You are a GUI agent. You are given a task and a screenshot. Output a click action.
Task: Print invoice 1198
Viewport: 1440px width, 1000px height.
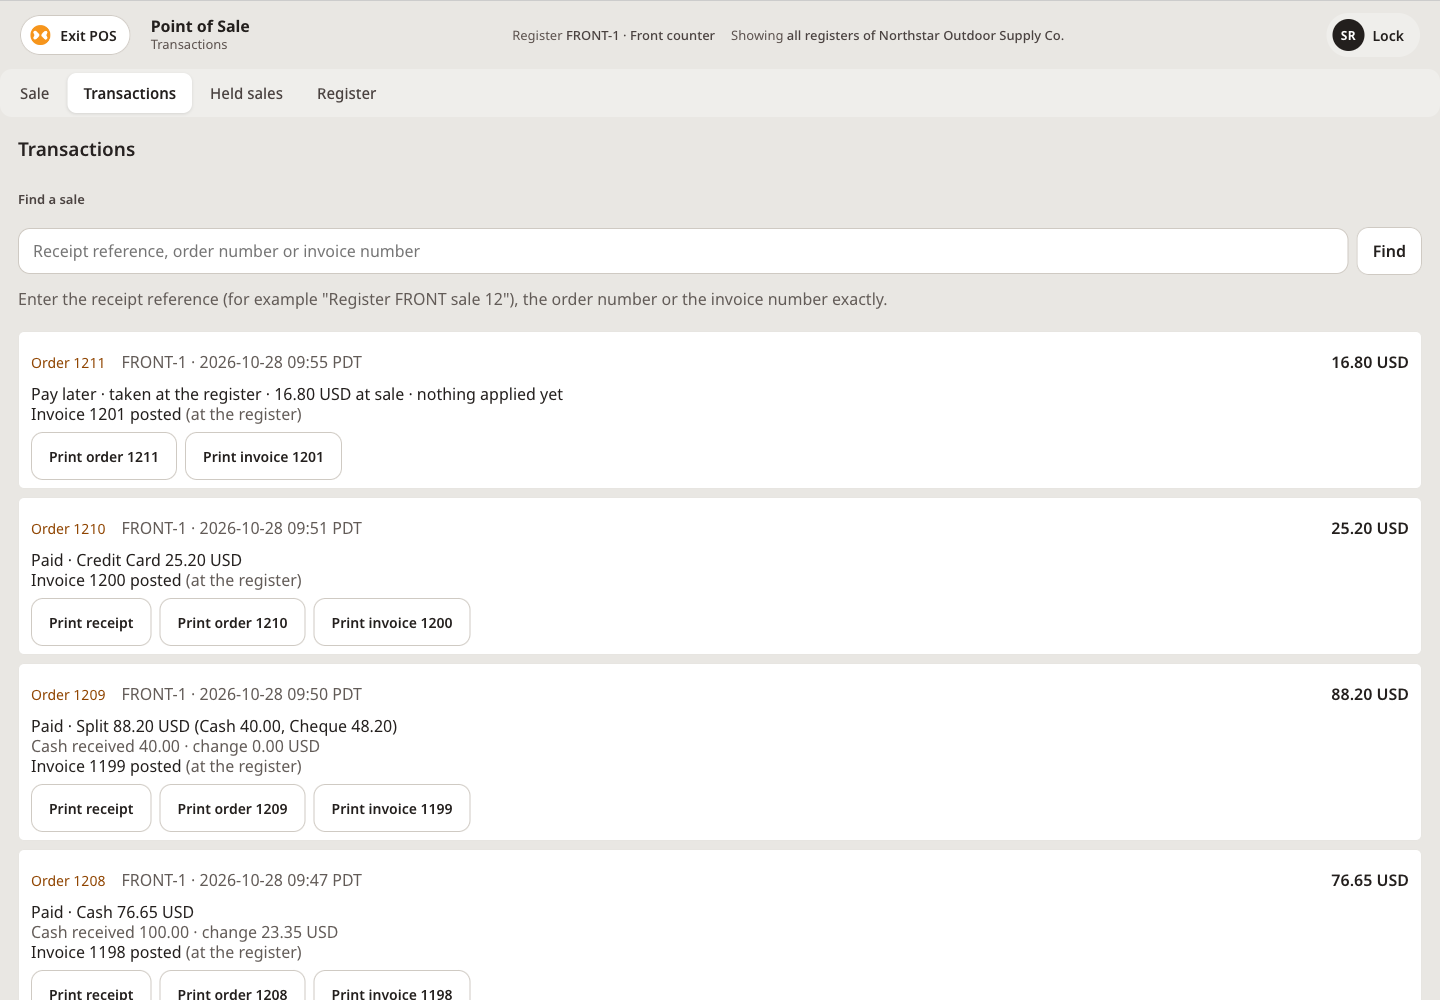tap(392, 985)
